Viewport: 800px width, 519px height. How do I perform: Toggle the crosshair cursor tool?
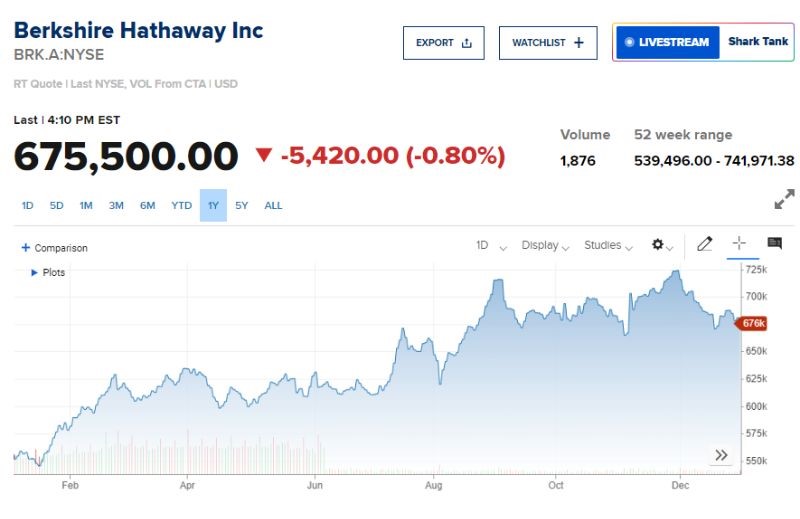(x=739, y=243)
